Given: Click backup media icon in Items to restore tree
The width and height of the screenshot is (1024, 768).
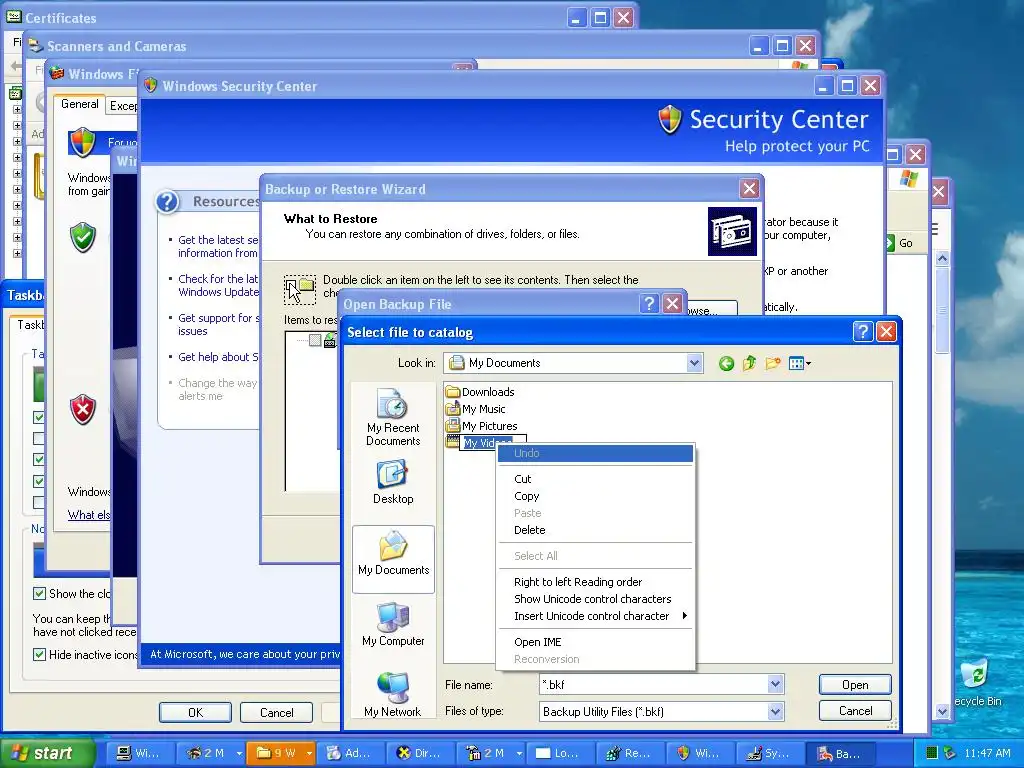Looking at the screenshot, I should [330, 340].
